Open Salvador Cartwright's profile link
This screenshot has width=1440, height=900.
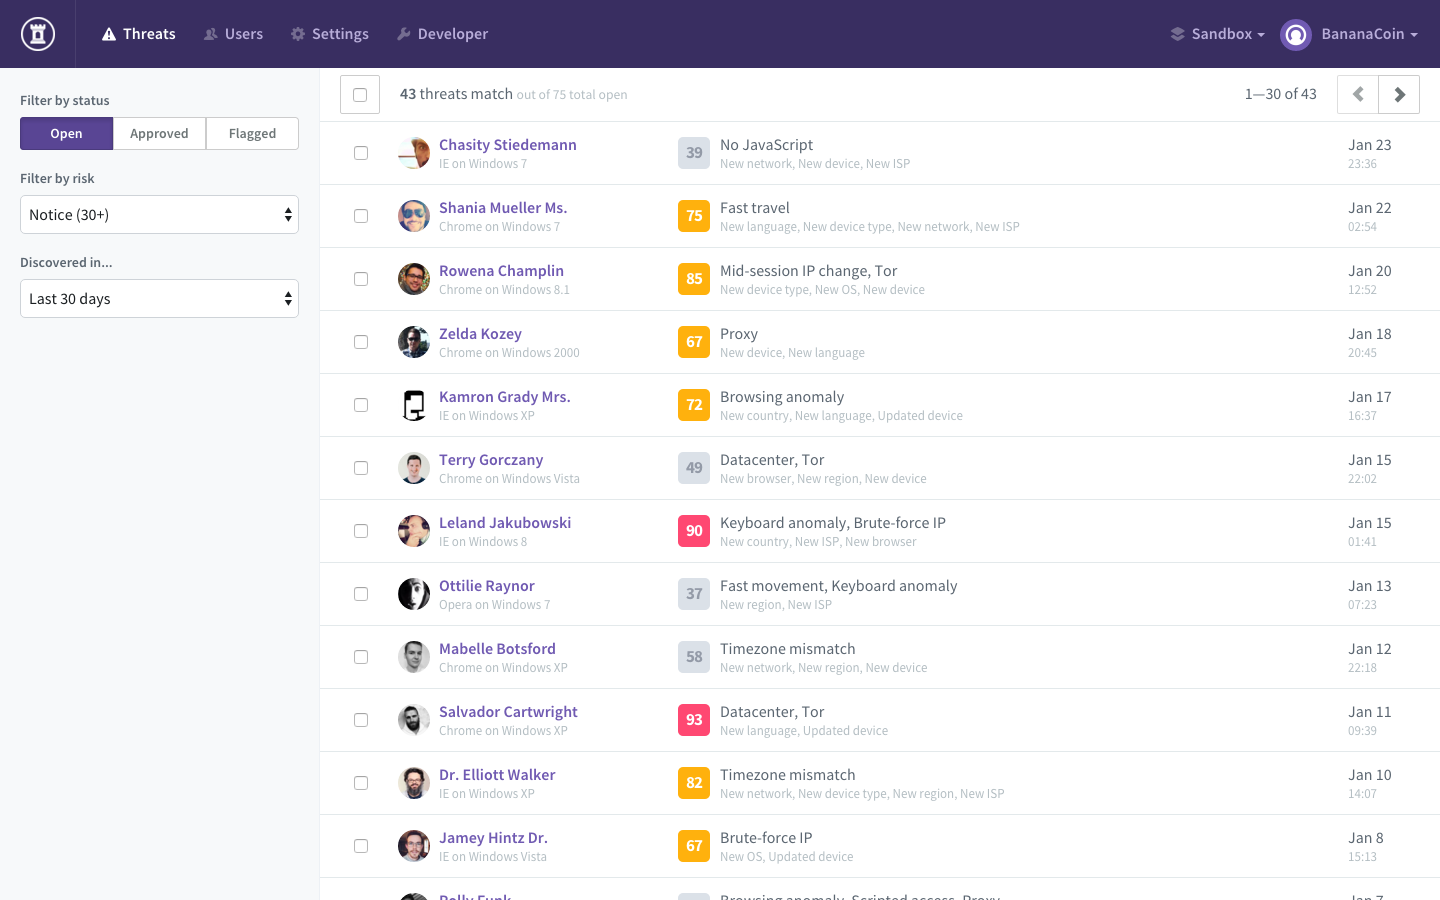[x=508, y=712]
